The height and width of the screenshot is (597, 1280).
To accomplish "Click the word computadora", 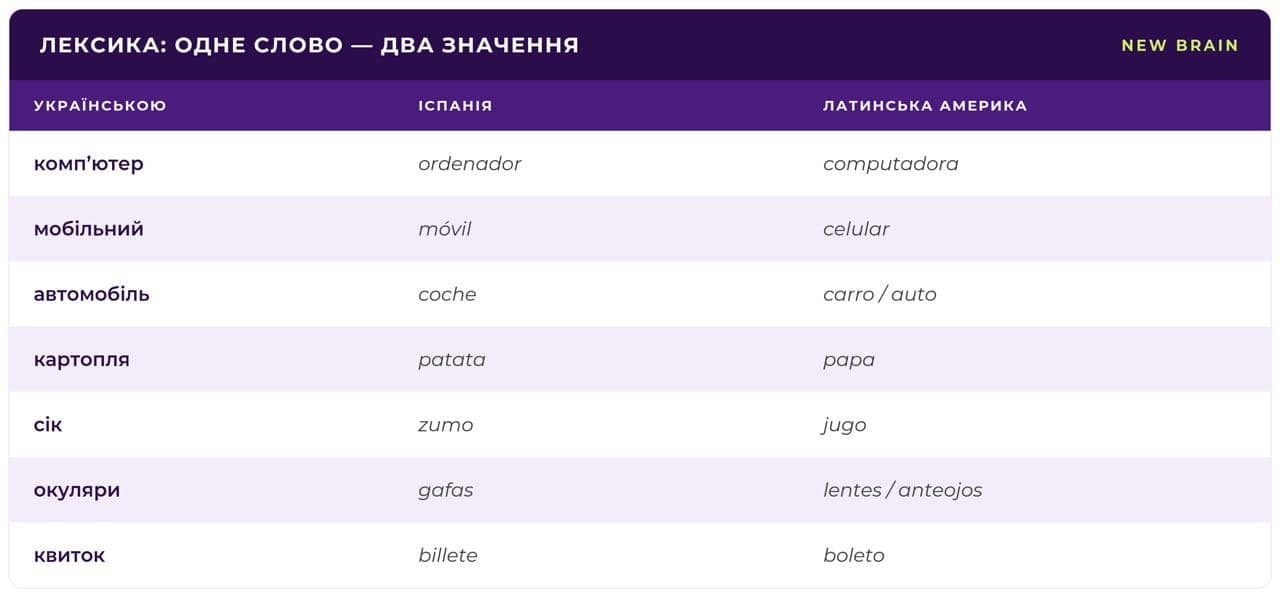I will pos(891,164).
